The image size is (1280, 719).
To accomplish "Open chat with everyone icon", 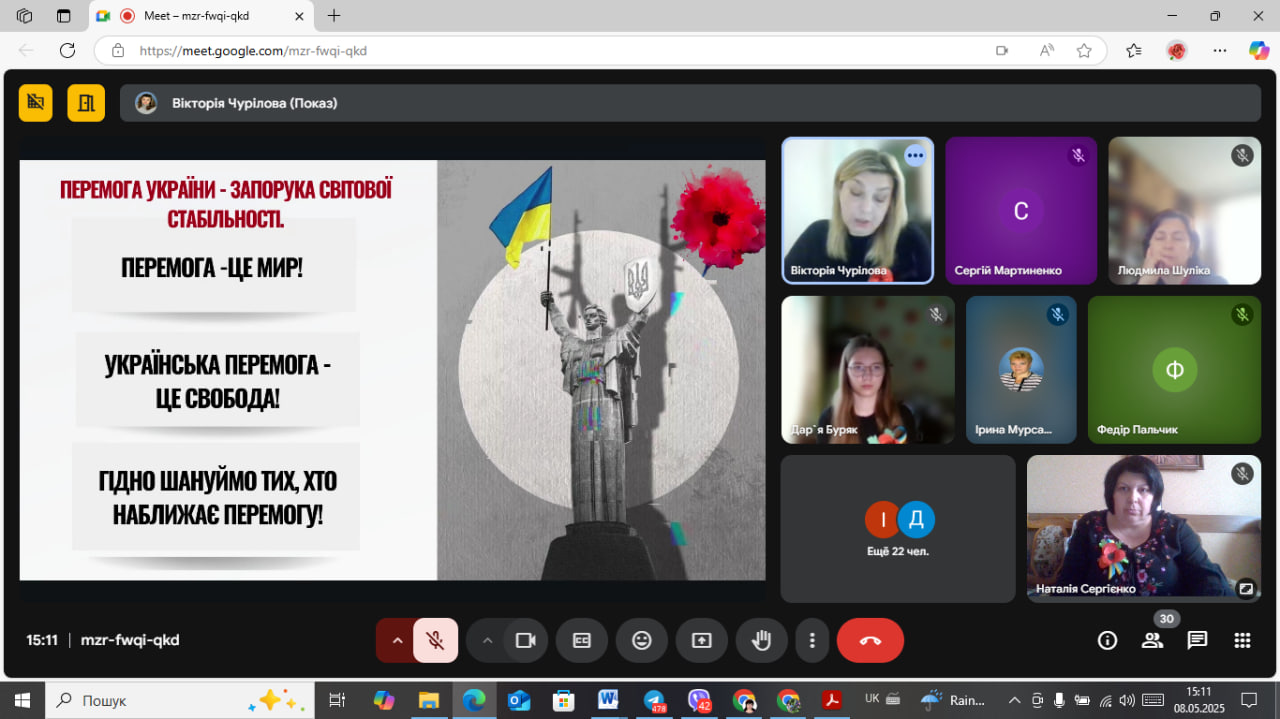I will (x=1198, y=641).
